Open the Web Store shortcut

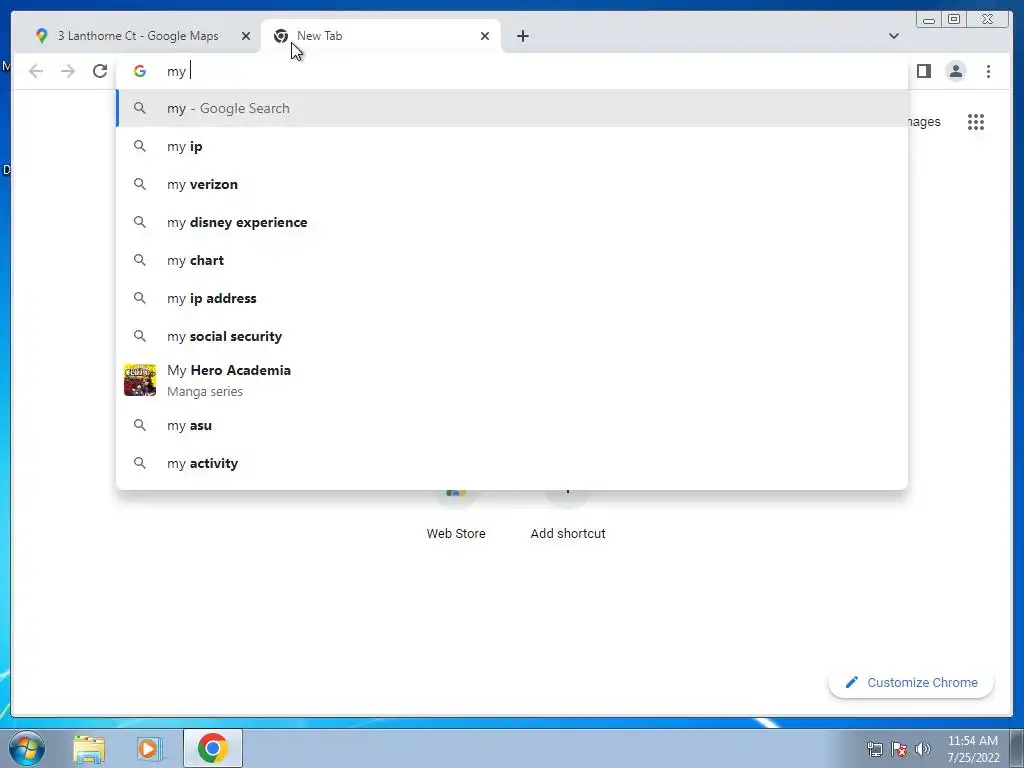456,515
